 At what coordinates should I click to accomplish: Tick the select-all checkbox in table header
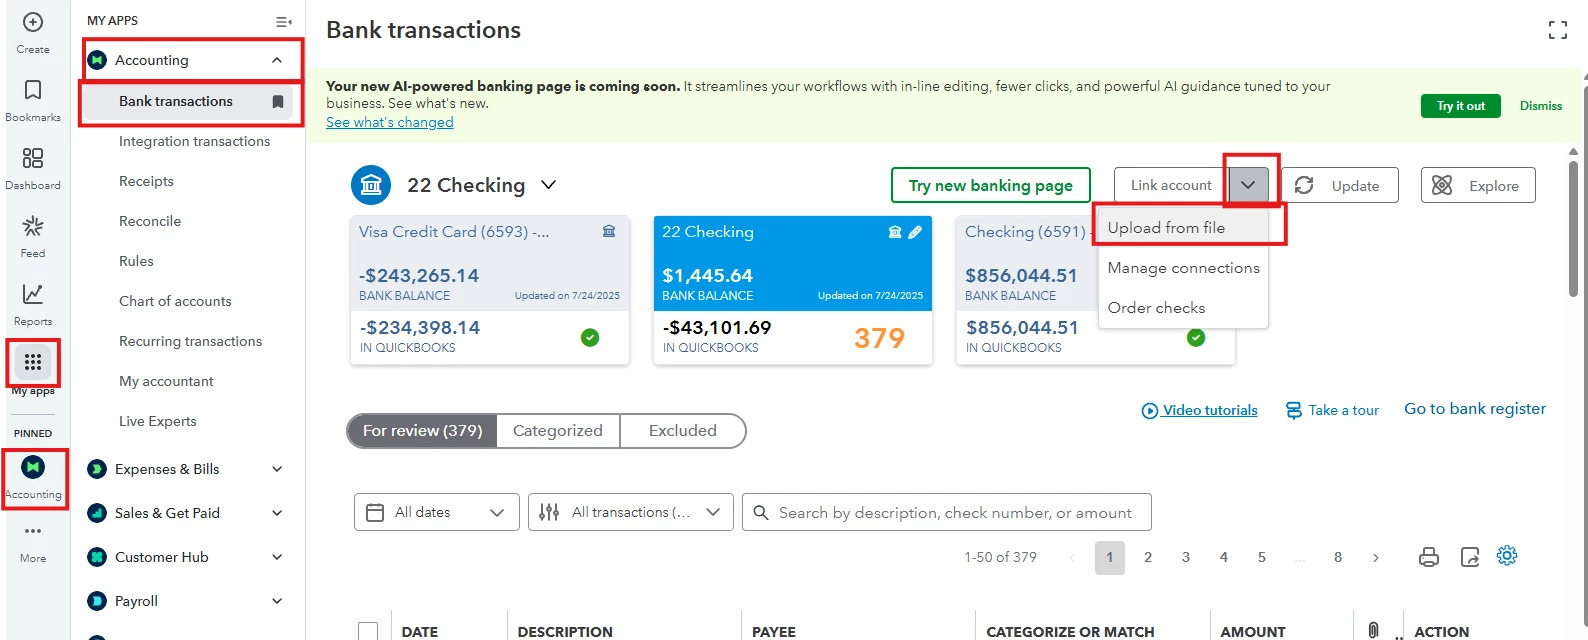tap(368, 631)
